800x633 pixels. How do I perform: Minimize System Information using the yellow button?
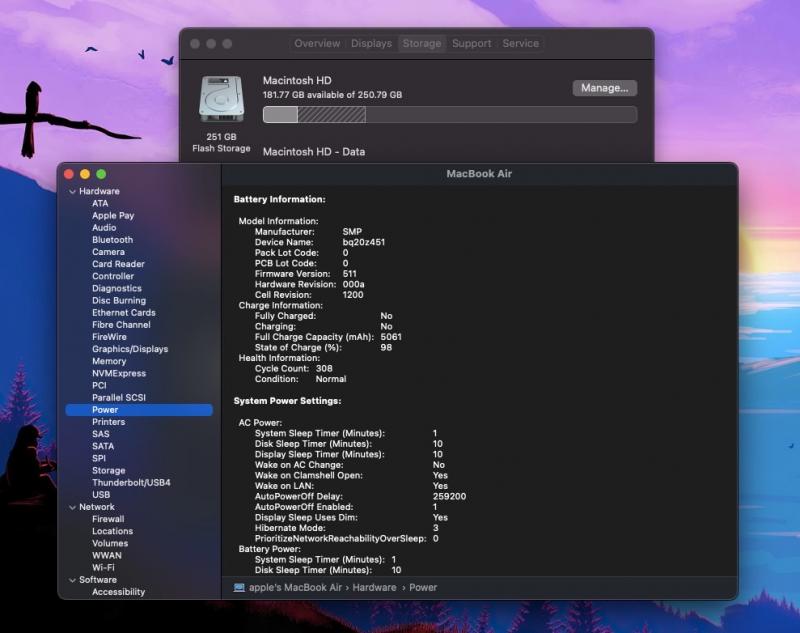[x=85, y=174]
